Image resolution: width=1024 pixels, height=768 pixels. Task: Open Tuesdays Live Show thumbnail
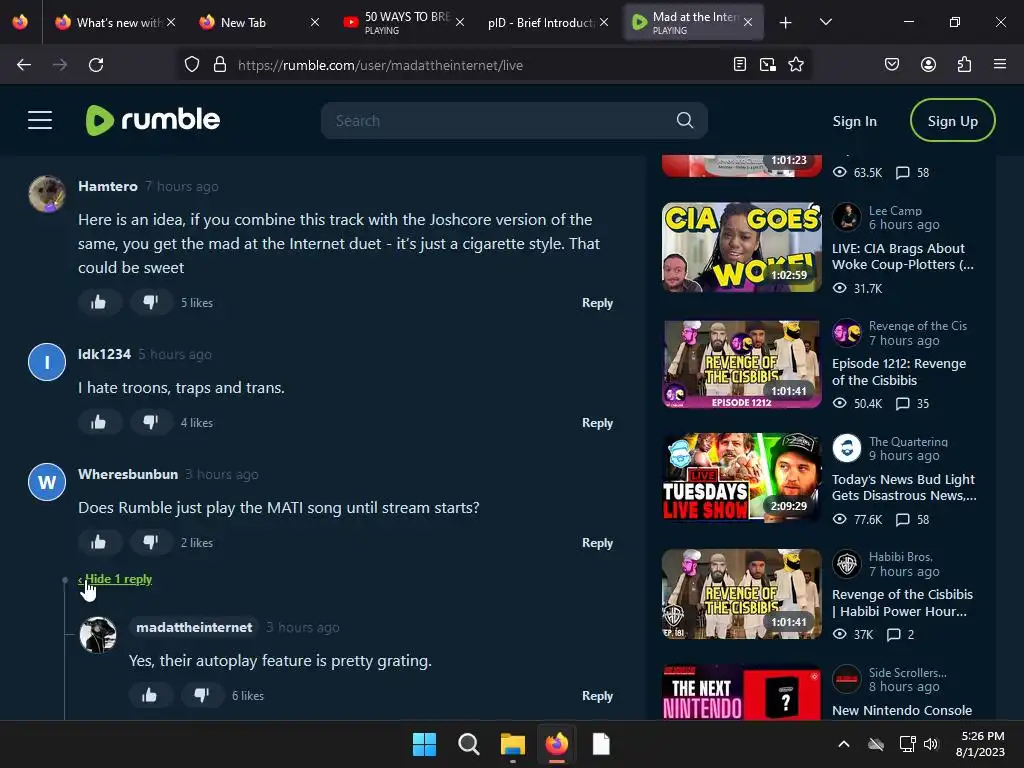click(741, 478)
